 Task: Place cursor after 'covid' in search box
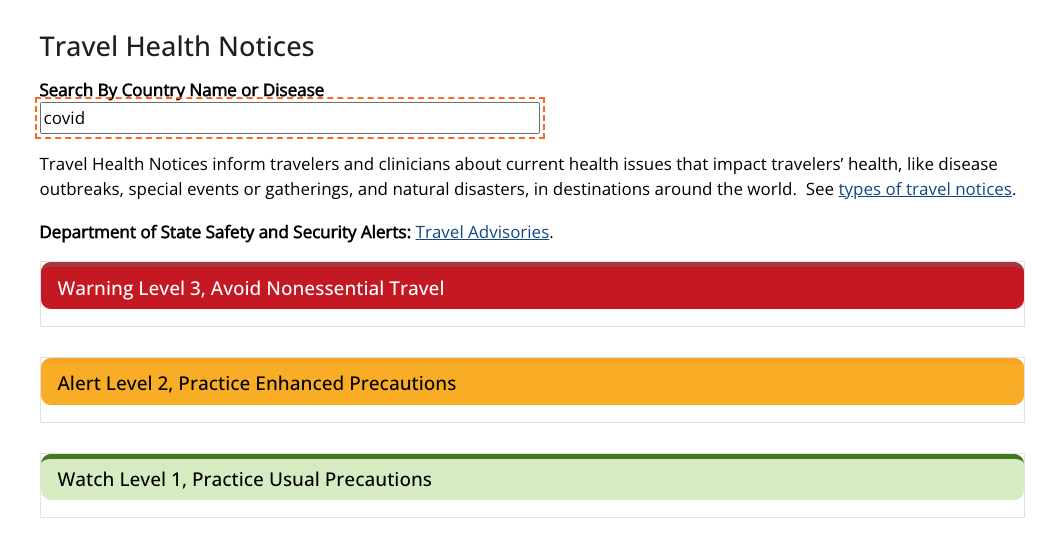pyautogui.click(x=87, y=118)
